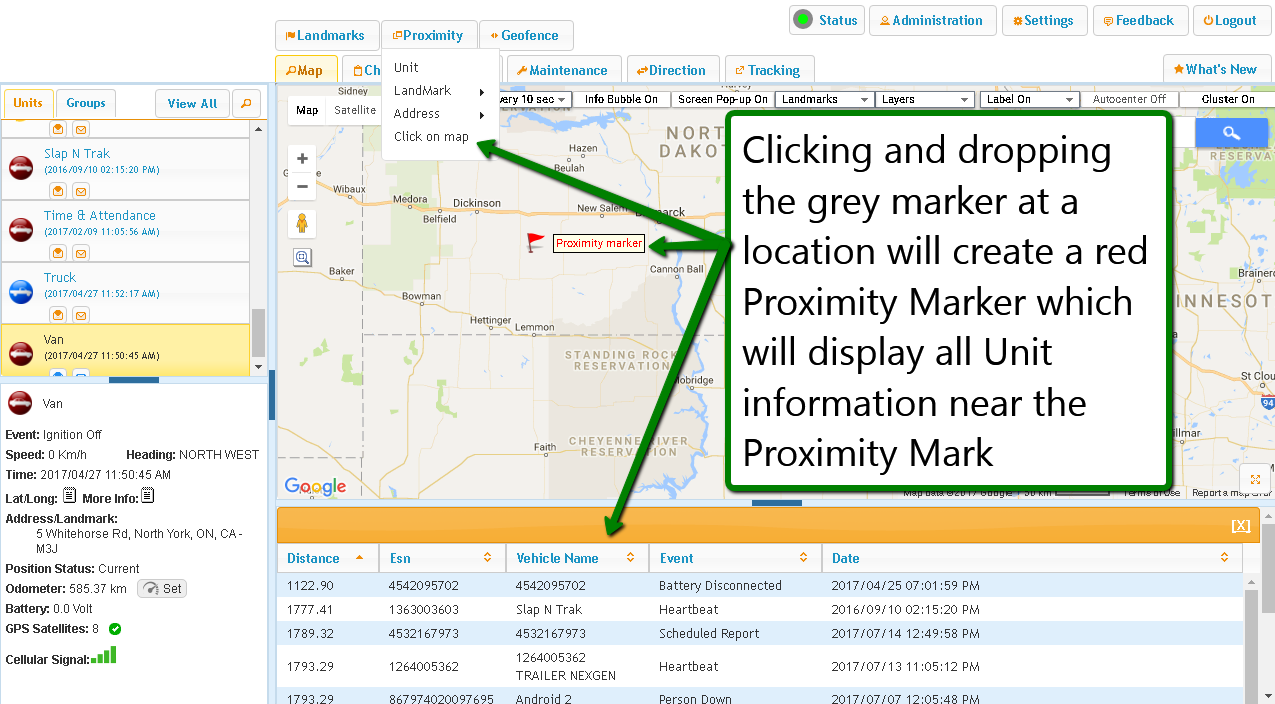
Task: Toggle Autocenter Off setting
Action: pos(1129,100)
